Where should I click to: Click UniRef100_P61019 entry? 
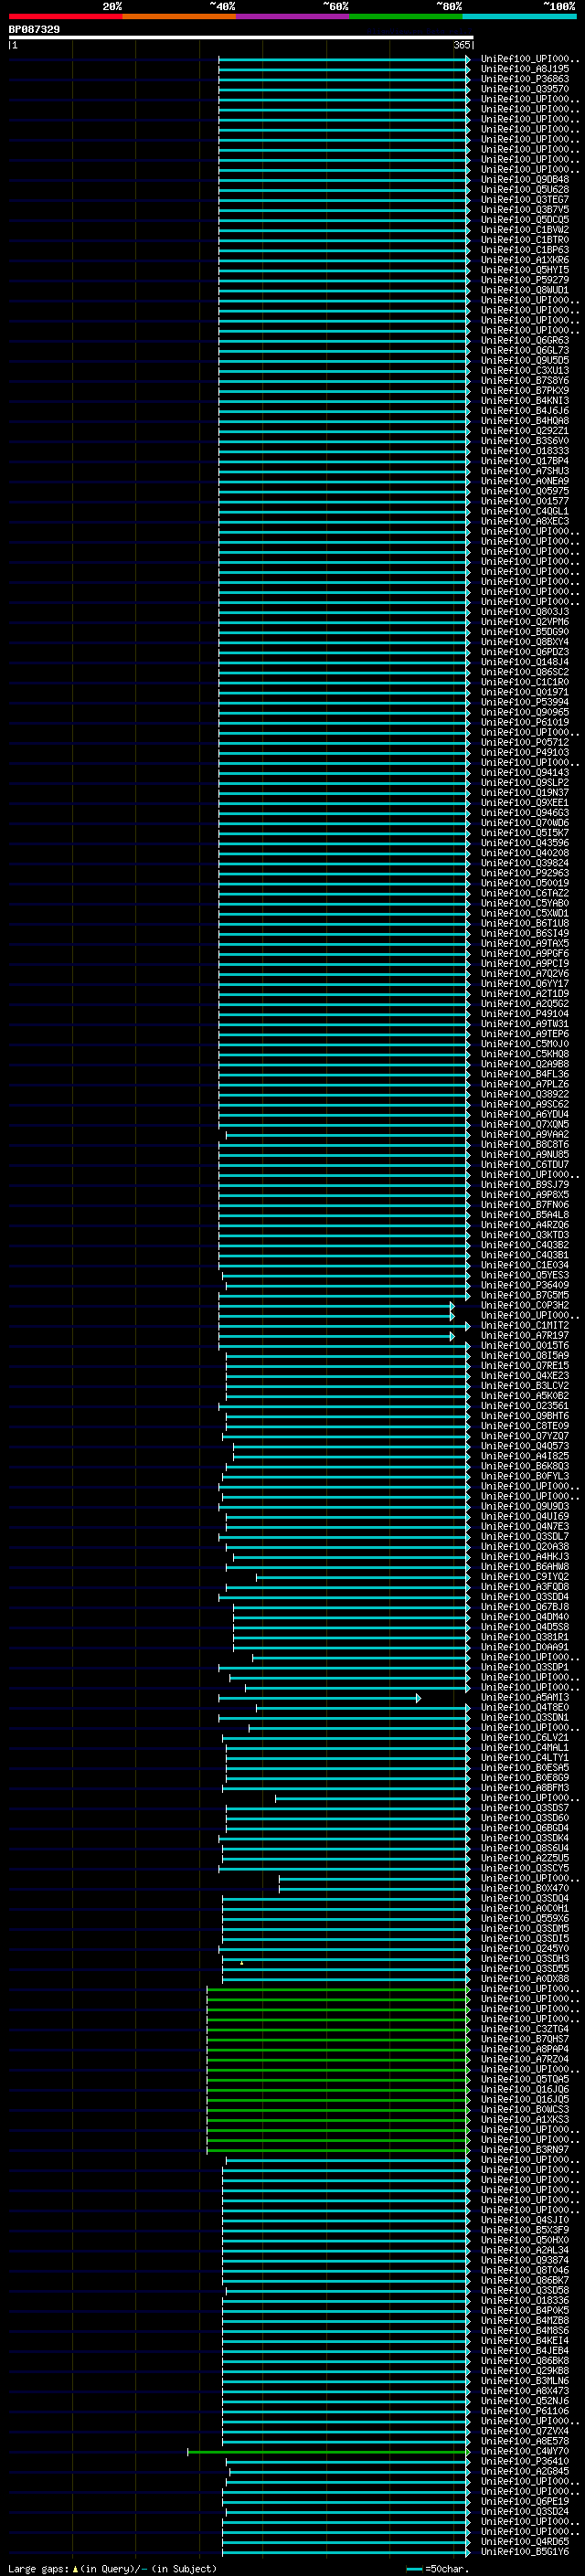pos(525,723)
